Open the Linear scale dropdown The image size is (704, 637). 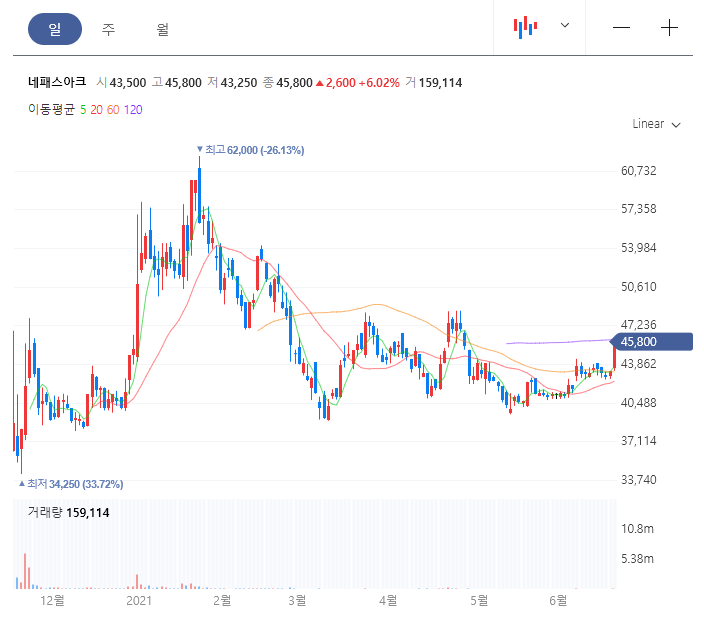point(656,124)
